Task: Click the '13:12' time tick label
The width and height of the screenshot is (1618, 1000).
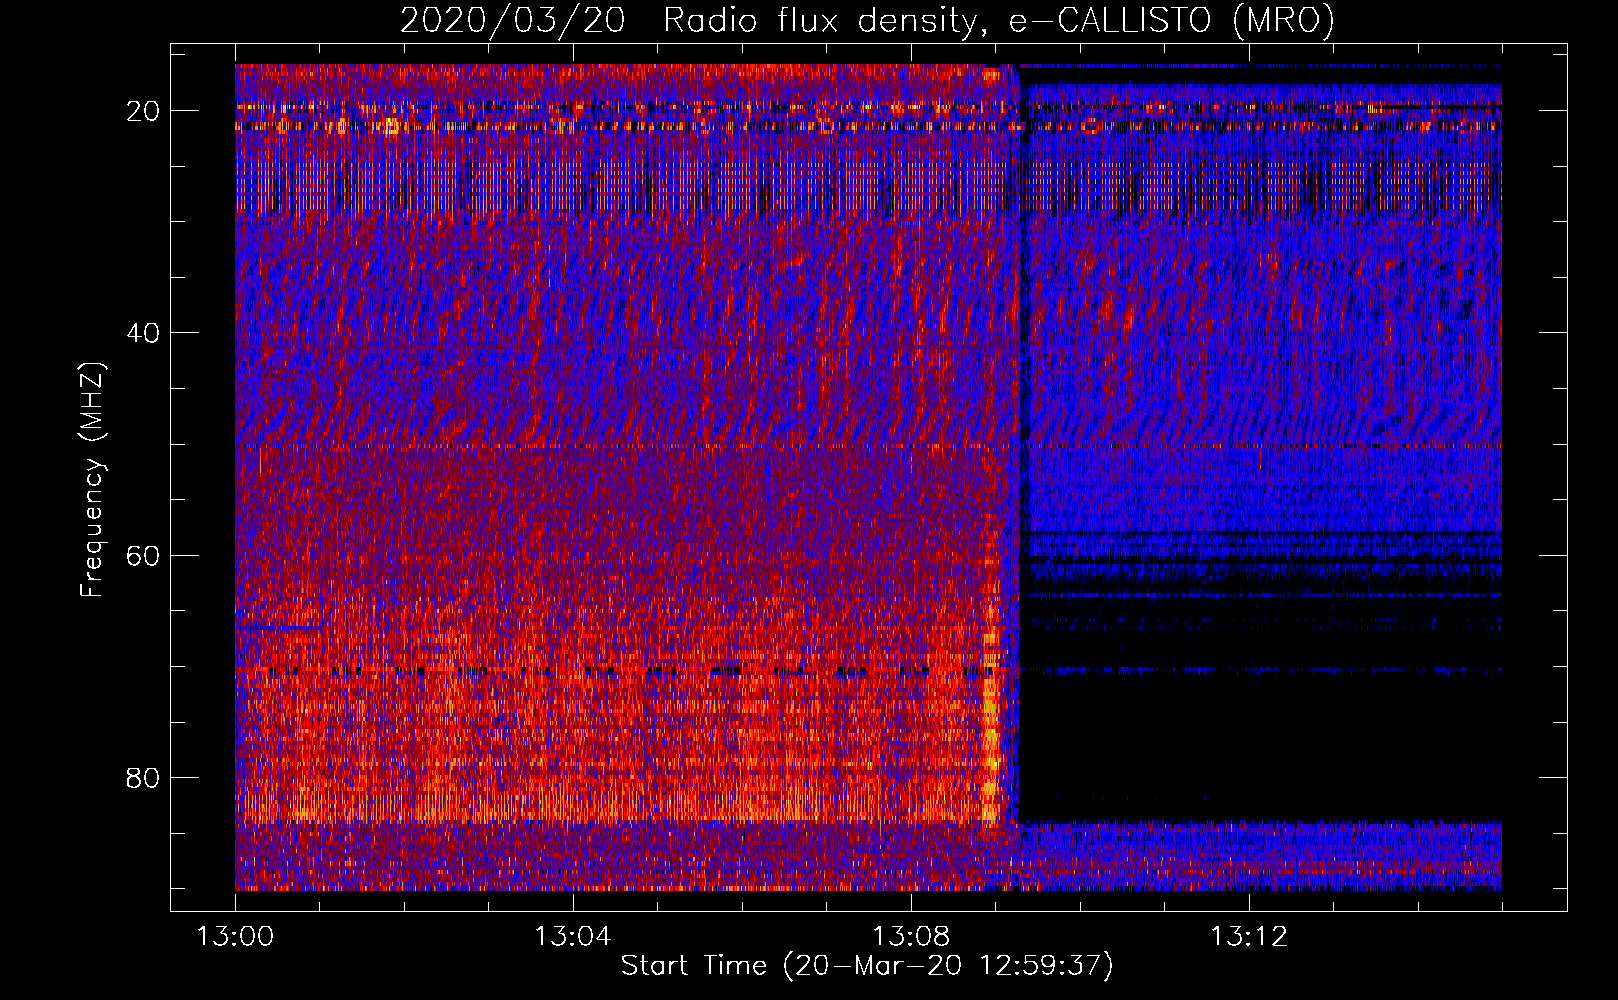Action: 1249,937
